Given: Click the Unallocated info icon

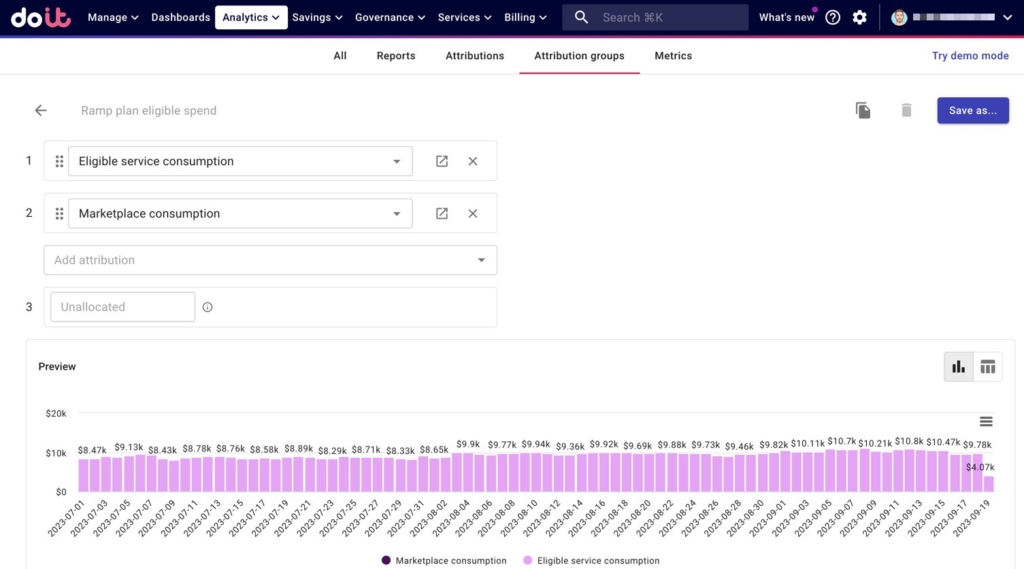Looking at the screenshot, I should pyautogui.click(x=208, y=307).
